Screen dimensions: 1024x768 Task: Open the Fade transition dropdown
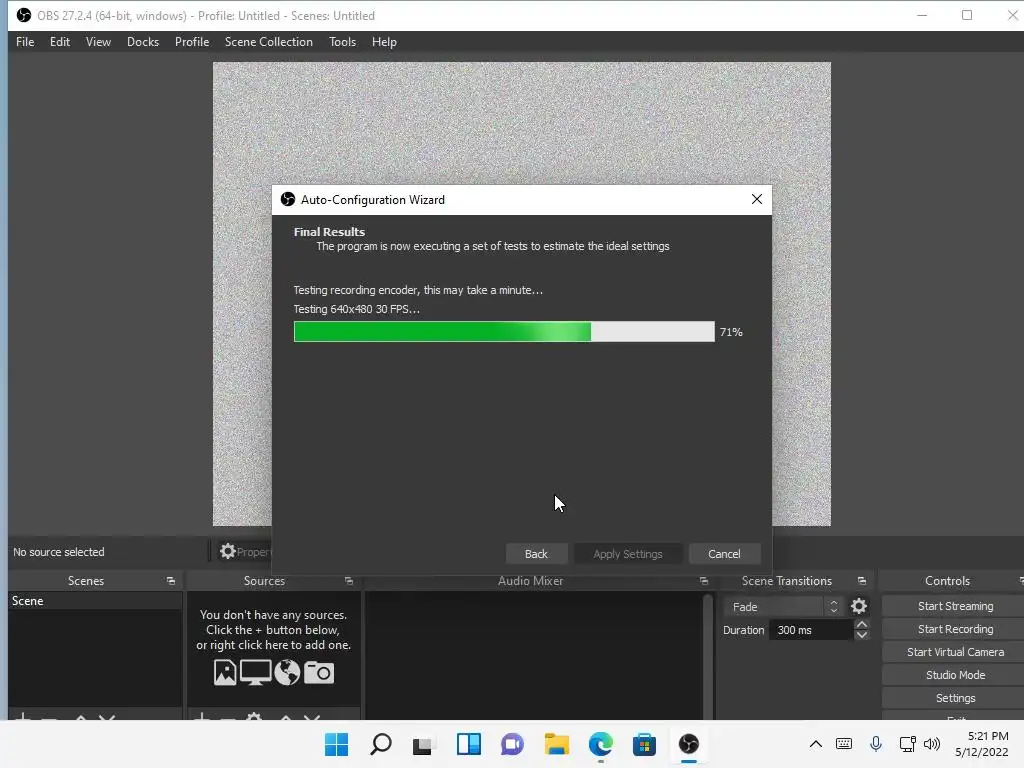pyautogui.click(x=782, y=607)
